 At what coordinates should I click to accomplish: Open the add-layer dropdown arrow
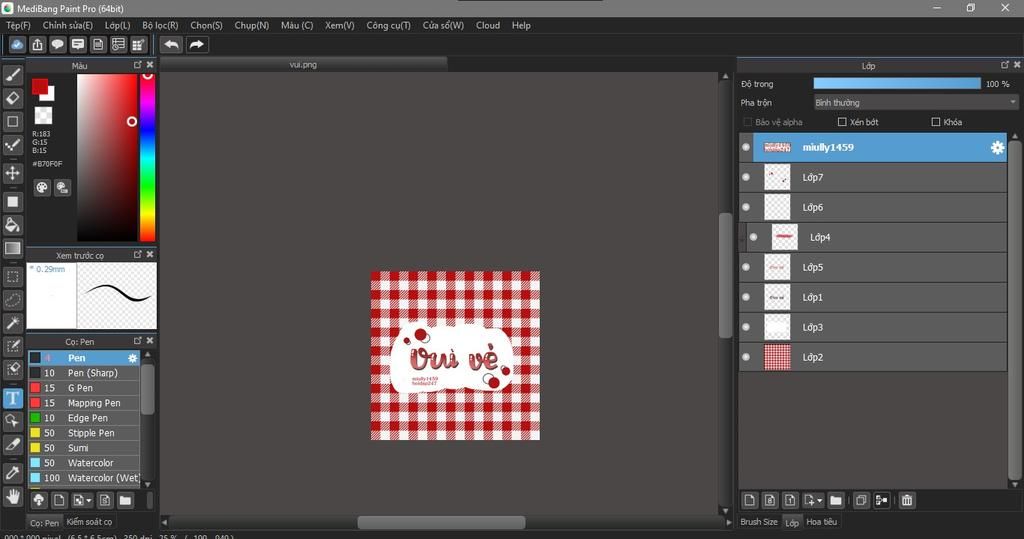tap(819, 501)
